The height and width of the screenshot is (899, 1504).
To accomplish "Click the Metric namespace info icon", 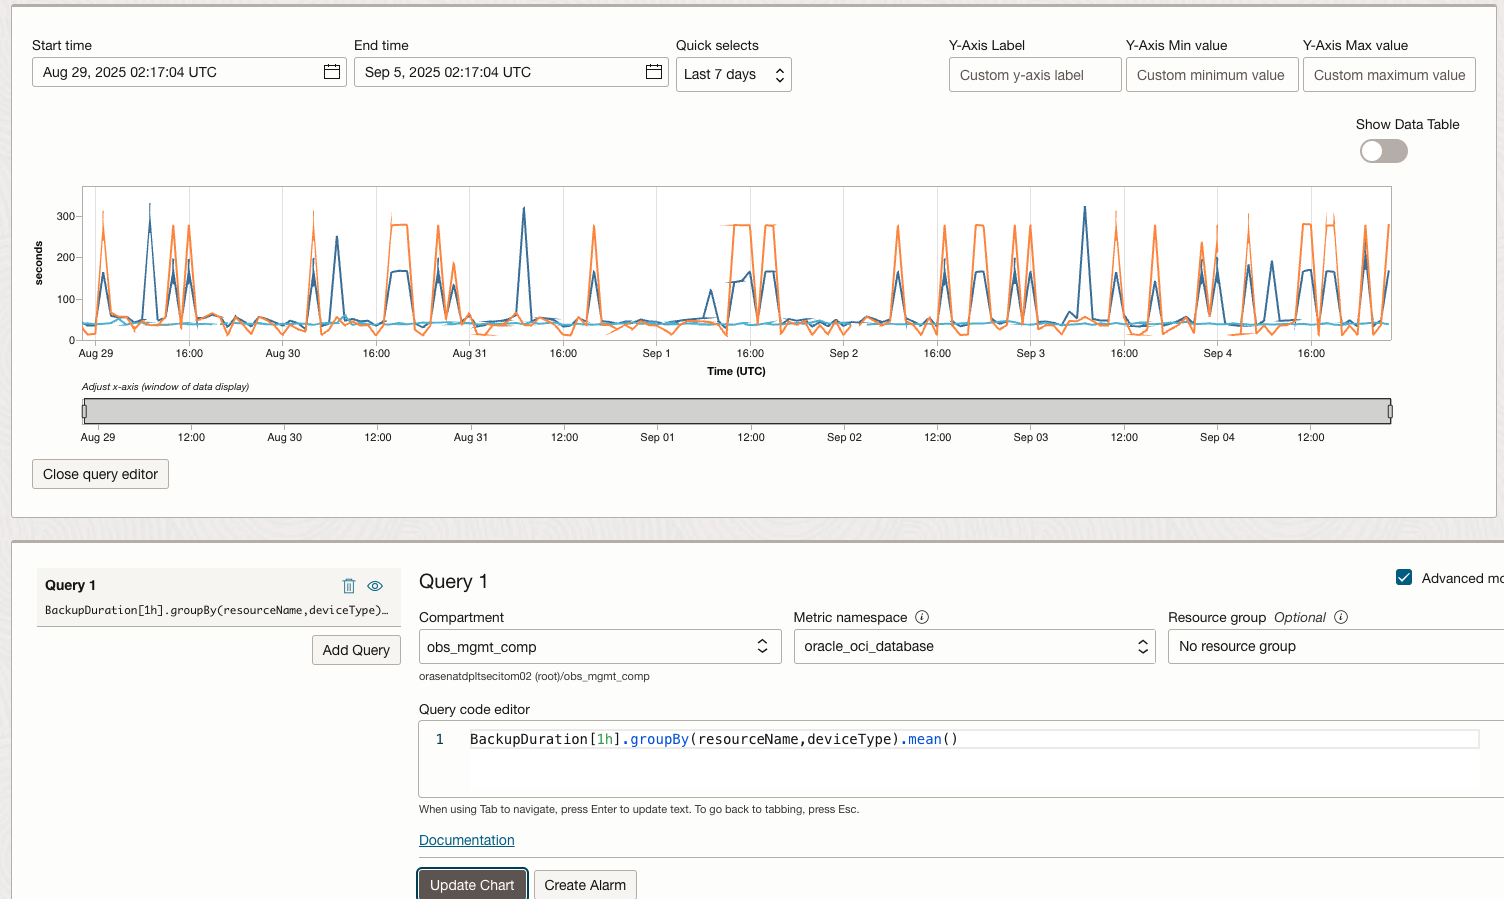I will point(921,617).
